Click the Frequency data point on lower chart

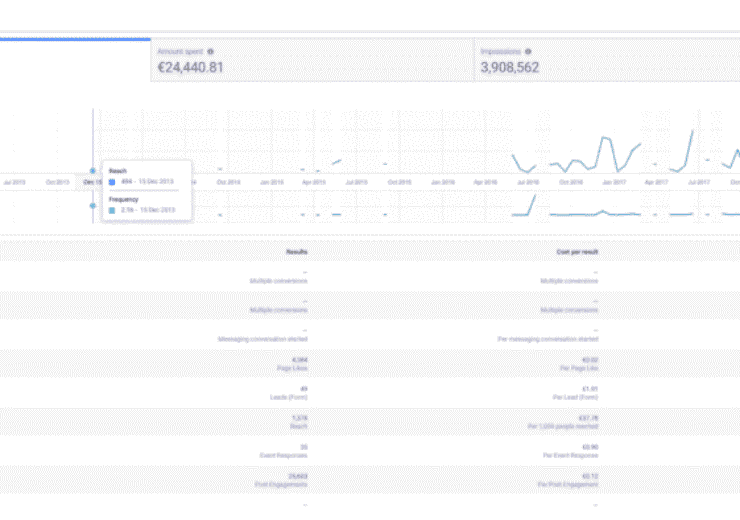(93, 206)
